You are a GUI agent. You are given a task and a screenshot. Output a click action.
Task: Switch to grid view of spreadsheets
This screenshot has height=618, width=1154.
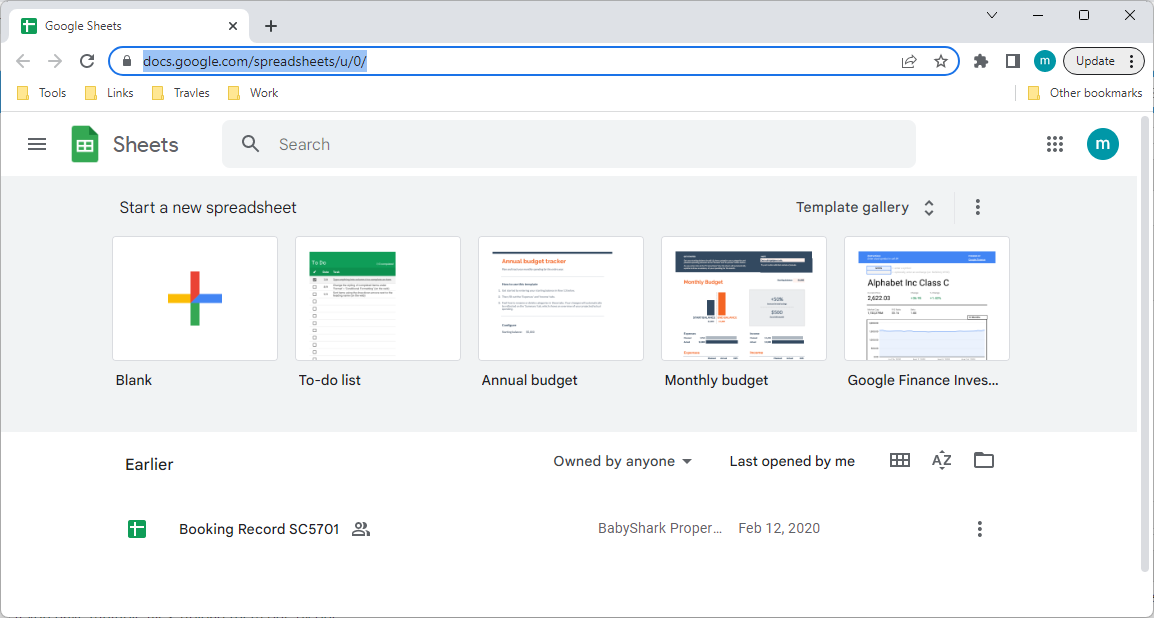[x=900, y=460]
